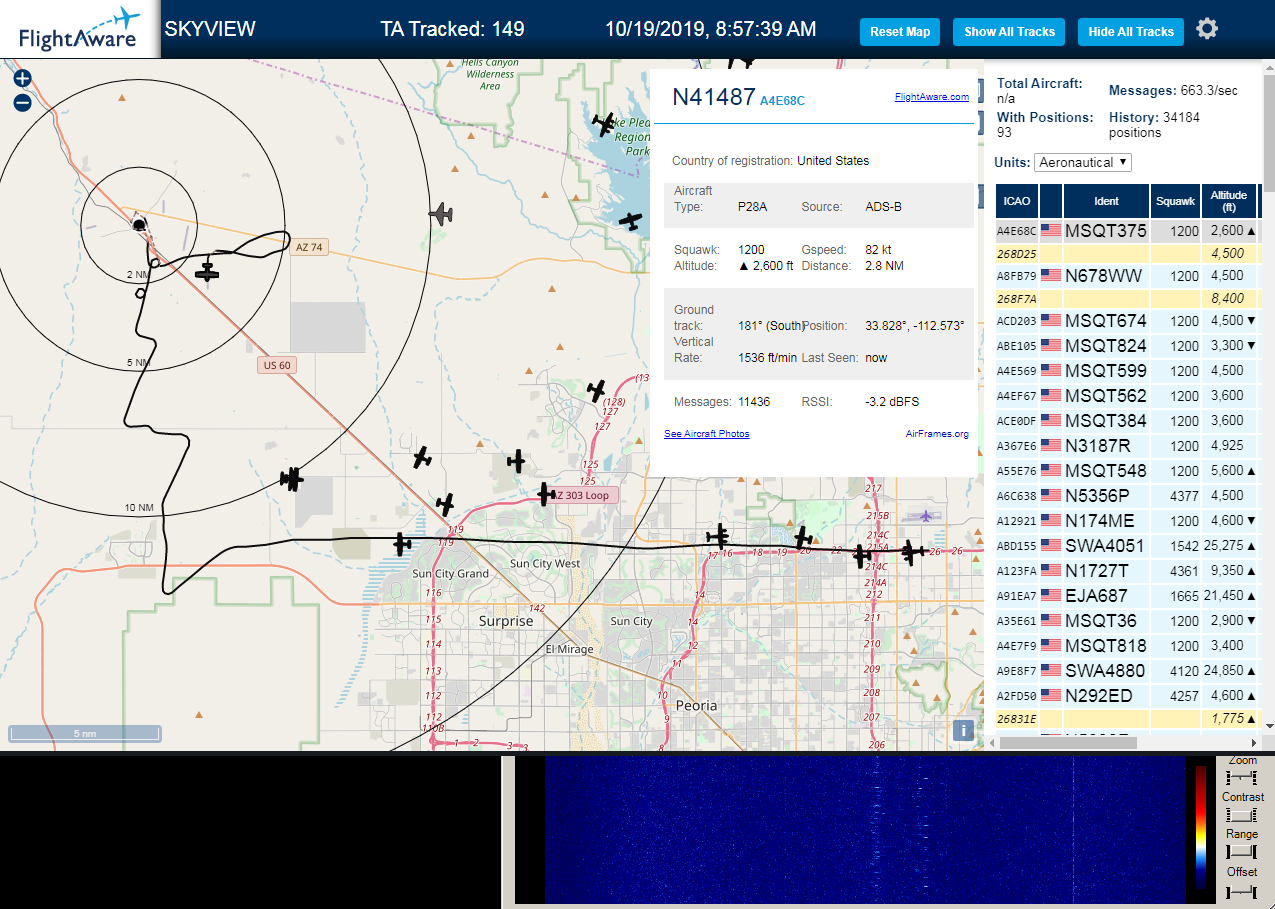Sort table by Squawk column header
The width and height of the screenshot is (1275, 909).
pos(1175,201)
